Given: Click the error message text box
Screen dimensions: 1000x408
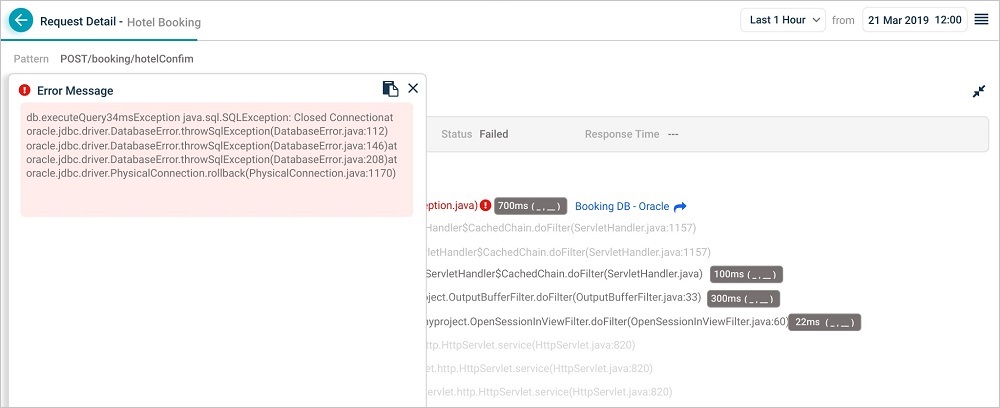Looking at the screenshot, I should (216, 159).
